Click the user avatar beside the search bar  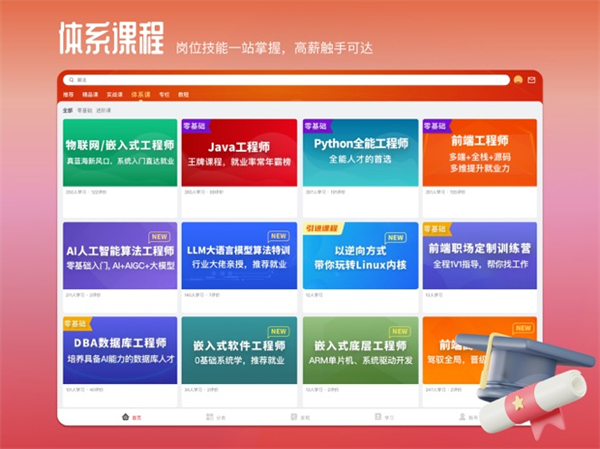[518, 80]
